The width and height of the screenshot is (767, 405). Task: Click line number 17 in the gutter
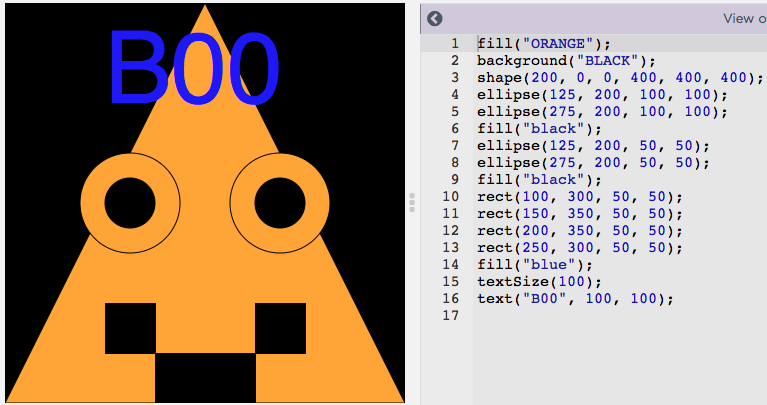[x=451, y=315]
